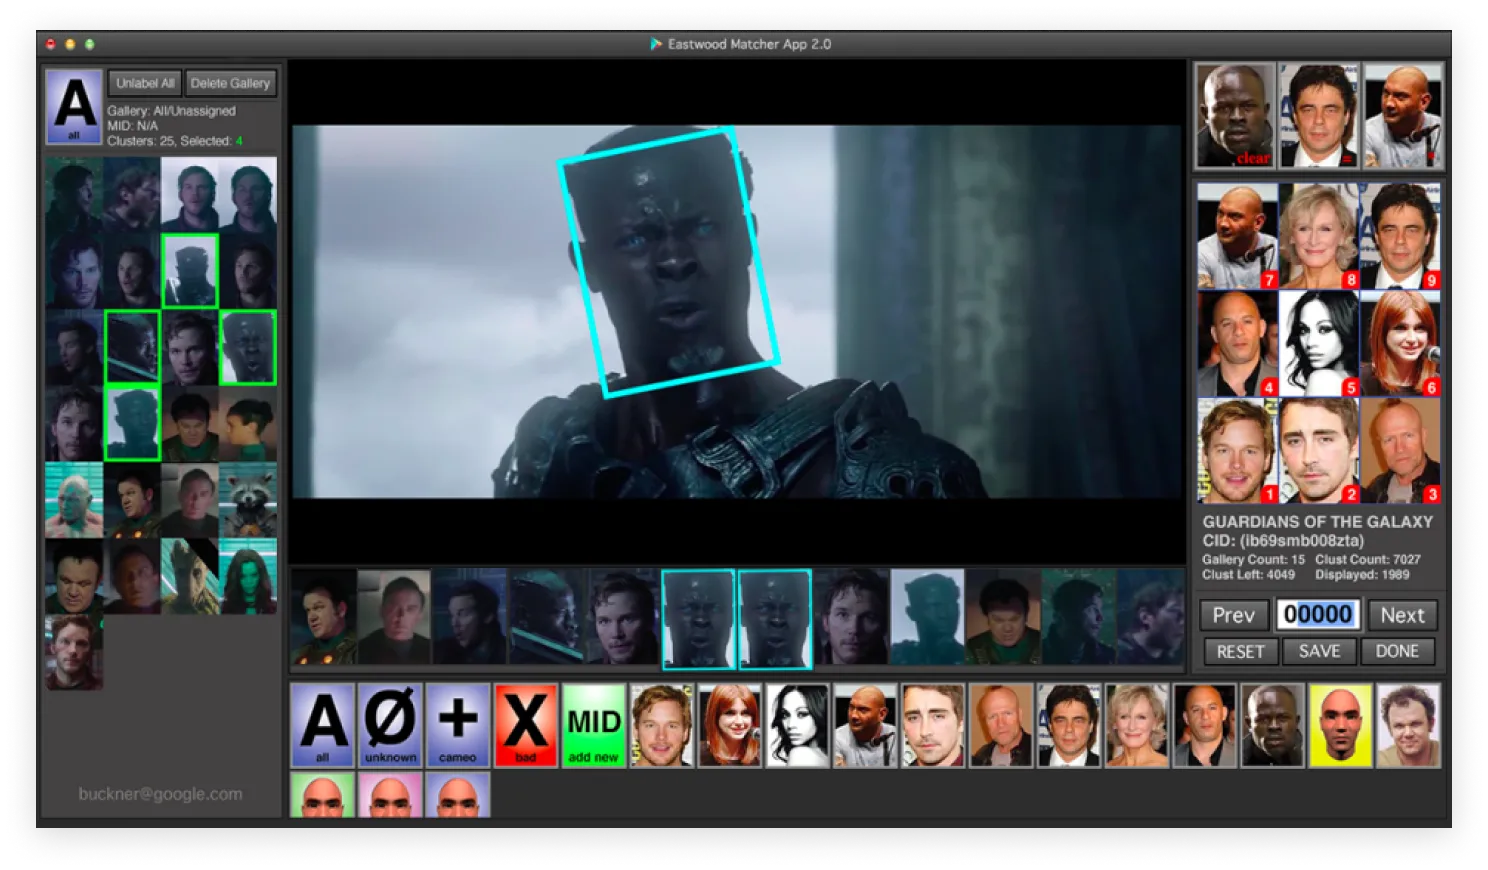The height and width of the screenshot is (870, 1488).
Task: Click the third top match portrait with microphone
Action: (x=1402, y=116)
